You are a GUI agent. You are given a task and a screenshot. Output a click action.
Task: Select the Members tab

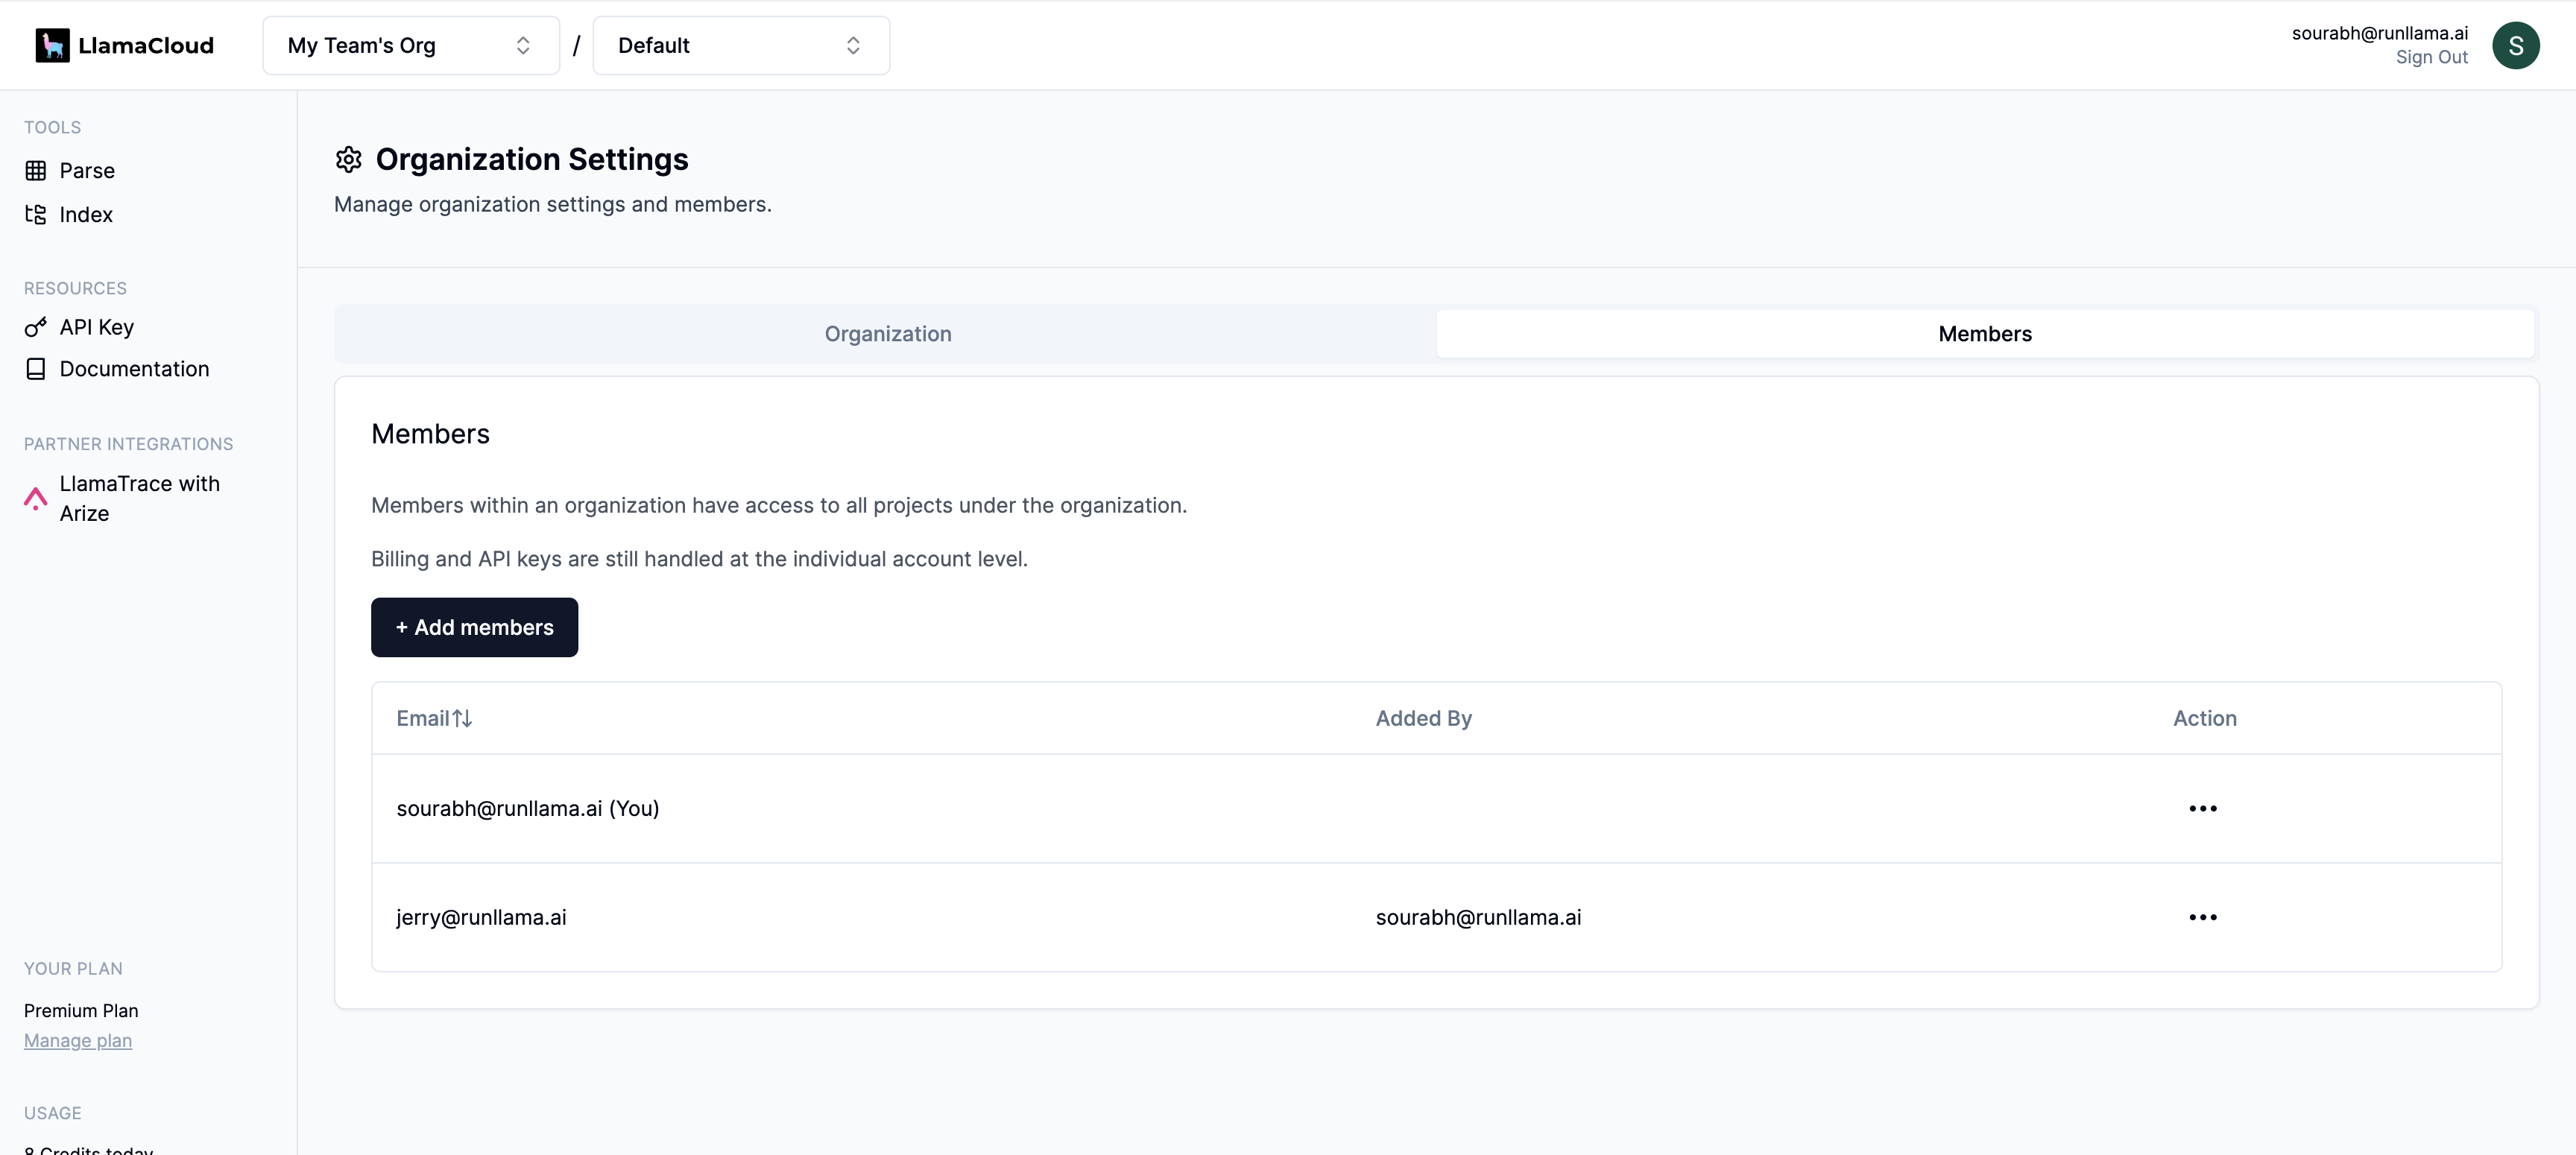1984,334
